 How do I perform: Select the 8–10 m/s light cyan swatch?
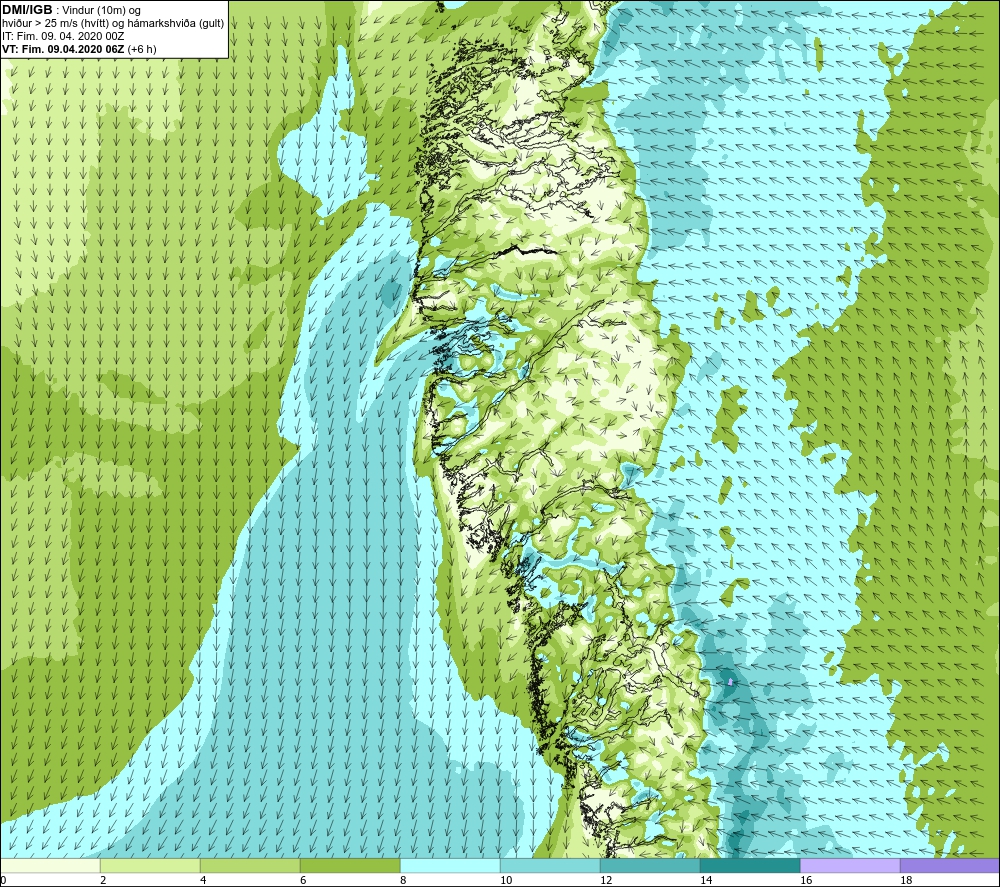[x=450, y=865]
